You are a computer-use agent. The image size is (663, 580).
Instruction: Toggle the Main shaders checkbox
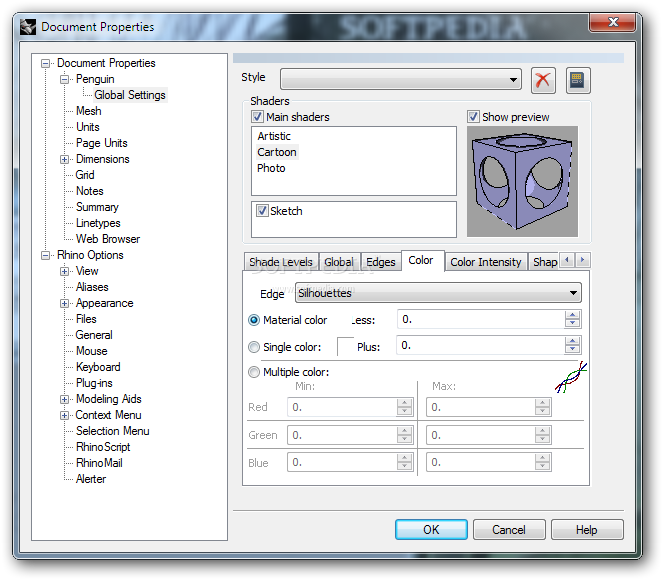[257, 116]
